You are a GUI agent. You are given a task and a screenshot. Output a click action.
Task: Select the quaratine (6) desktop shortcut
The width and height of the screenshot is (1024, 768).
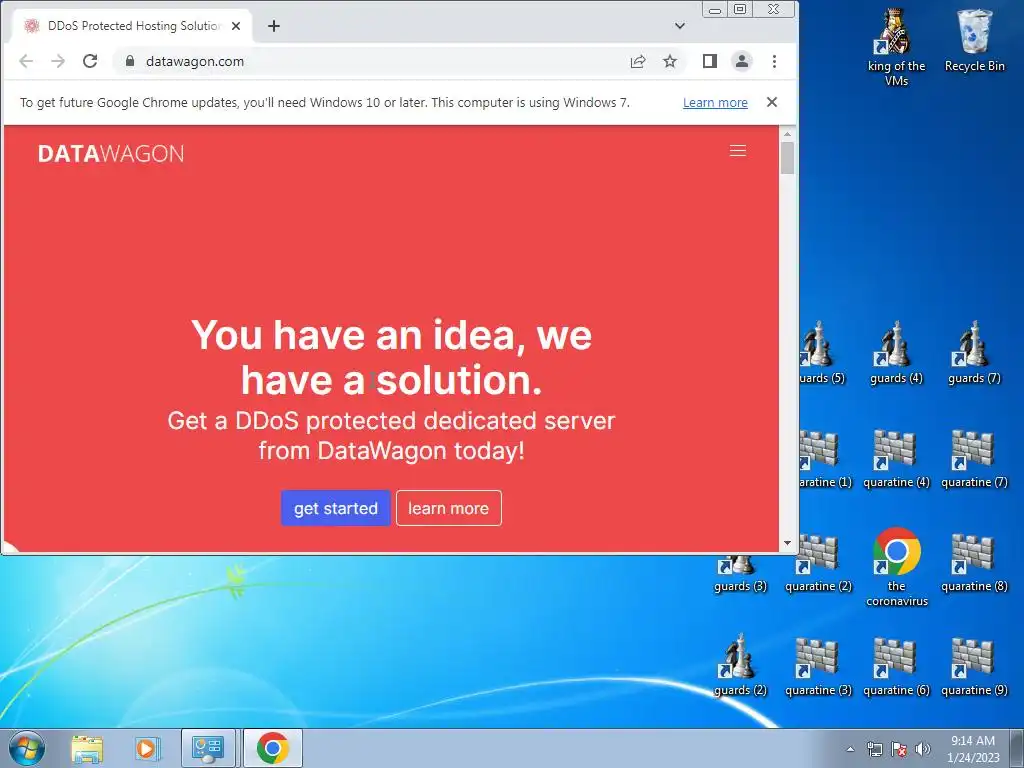click(x=896, y=666)
